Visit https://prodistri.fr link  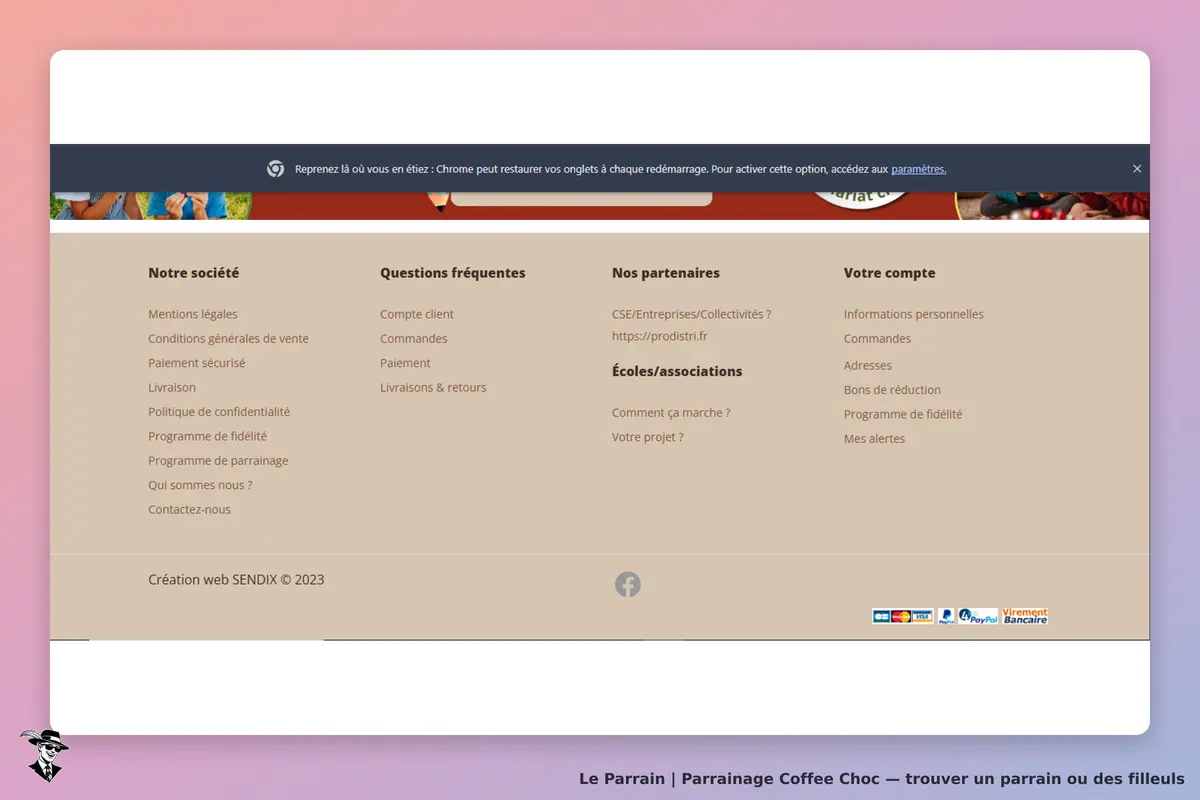[660, 336]
